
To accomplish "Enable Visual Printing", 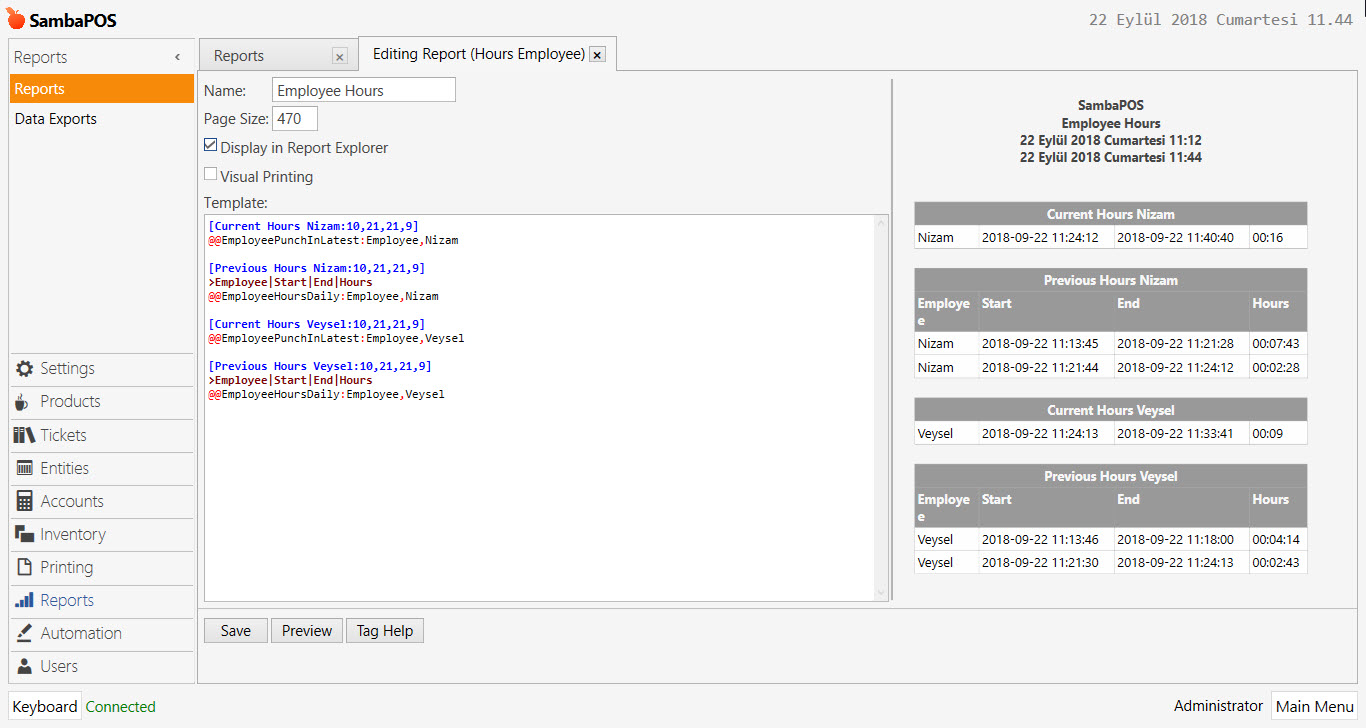I will pyautogui.click(x=211, y=174).
